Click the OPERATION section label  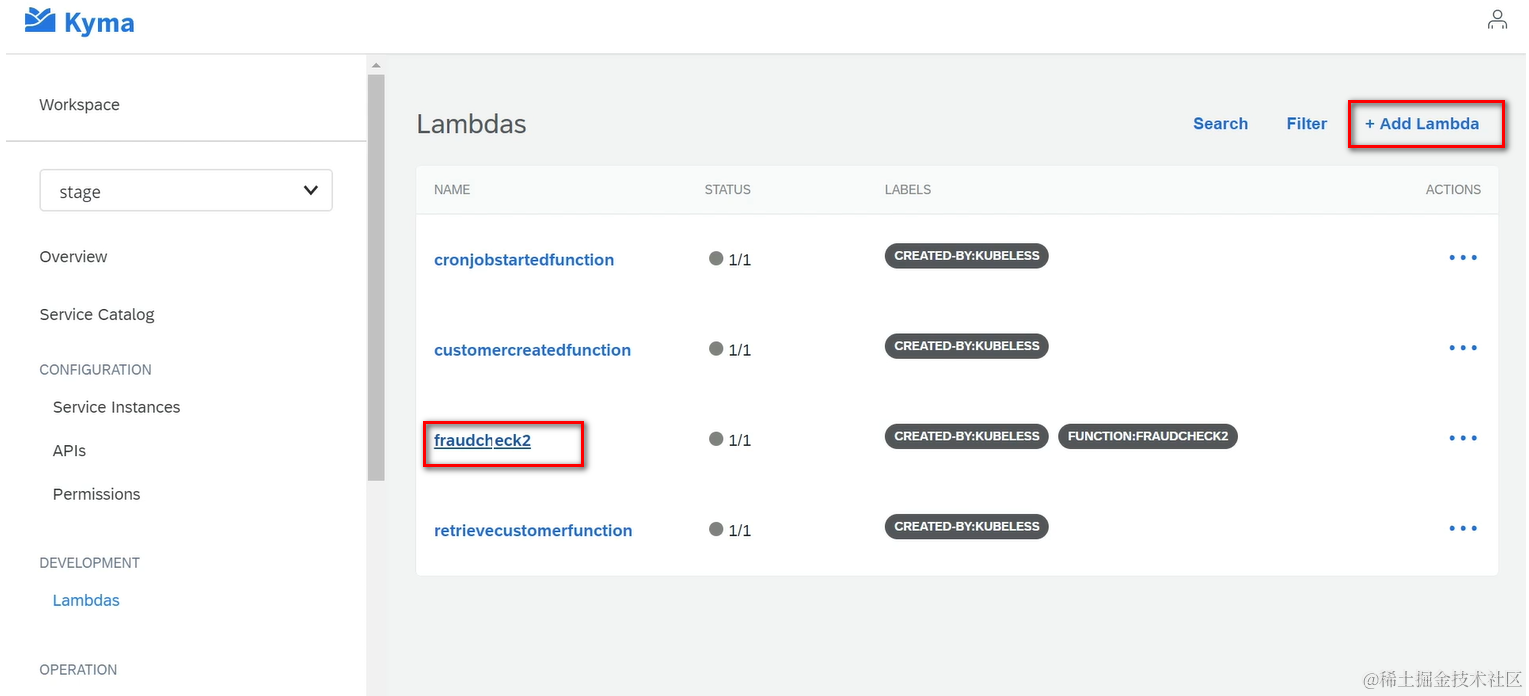click(78, 670)
